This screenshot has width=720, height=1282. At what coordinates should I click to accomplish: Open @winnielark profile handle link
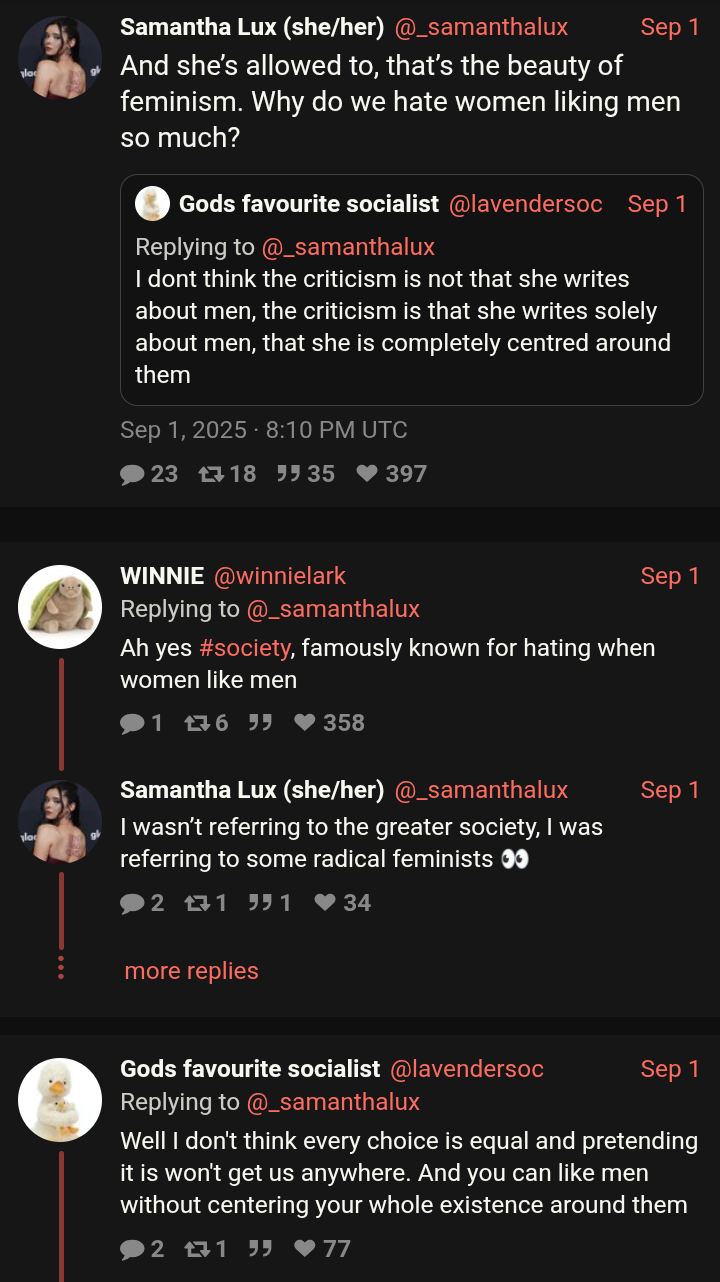point(280,576)
